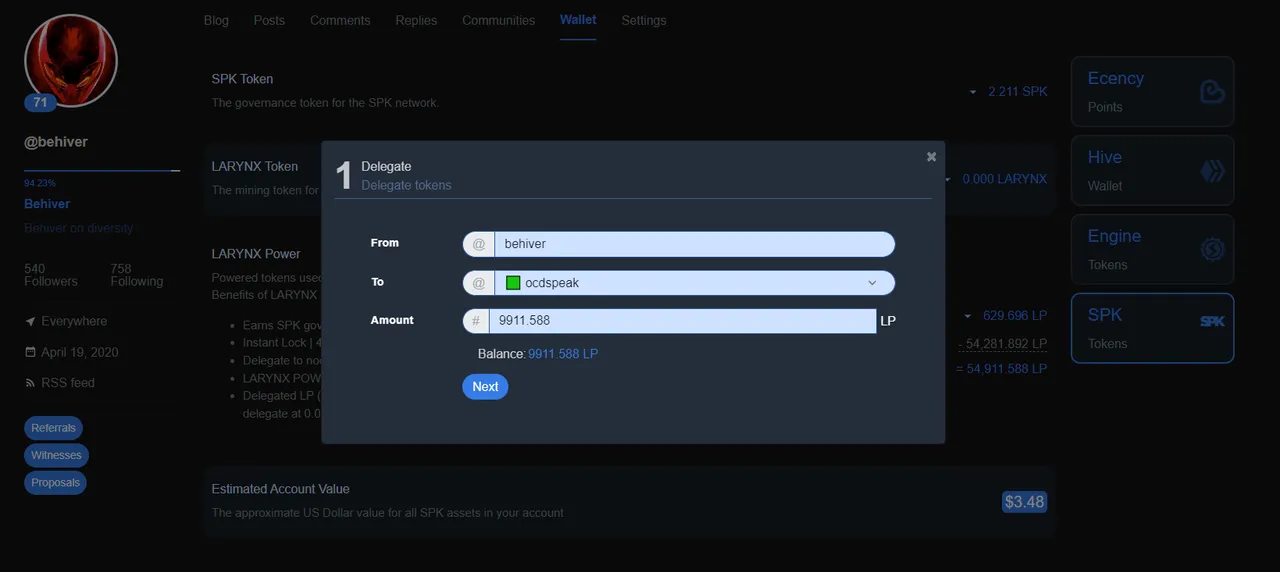Click the - 54,281.892 LP value

pos(1002,343)
